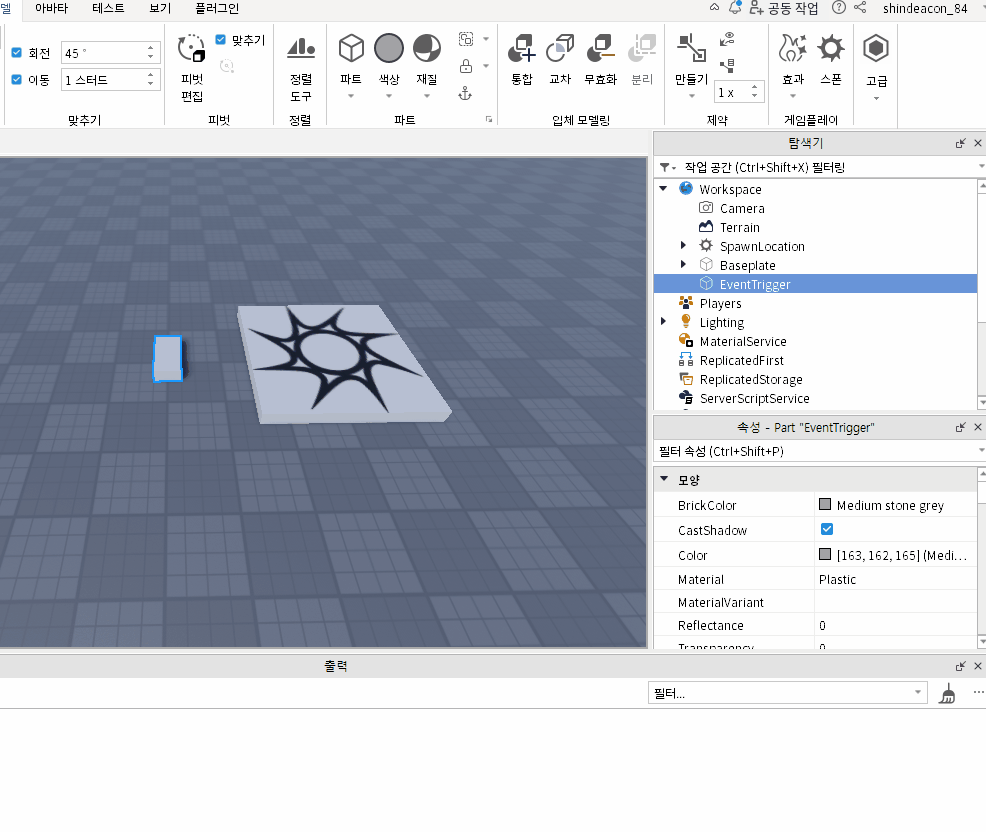
Task: Open the 플러그인 ribbon tab
Action: [217, 8]
